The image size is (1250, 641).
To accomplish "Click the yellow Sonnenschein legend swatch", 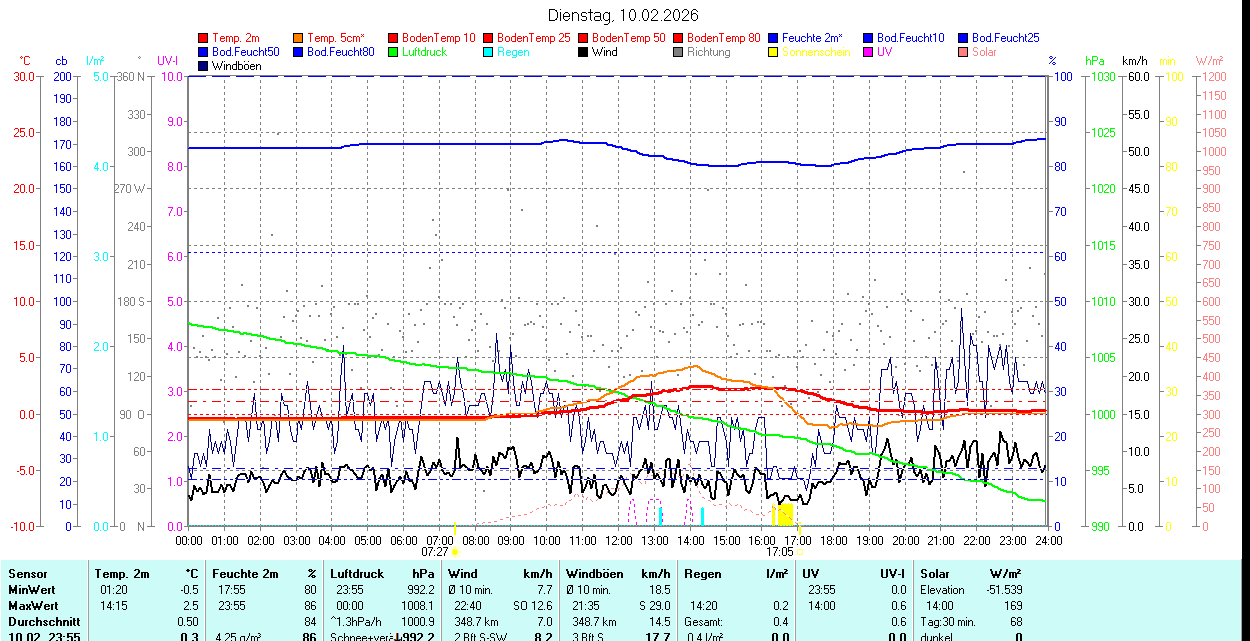I will (x=773, y=52).
